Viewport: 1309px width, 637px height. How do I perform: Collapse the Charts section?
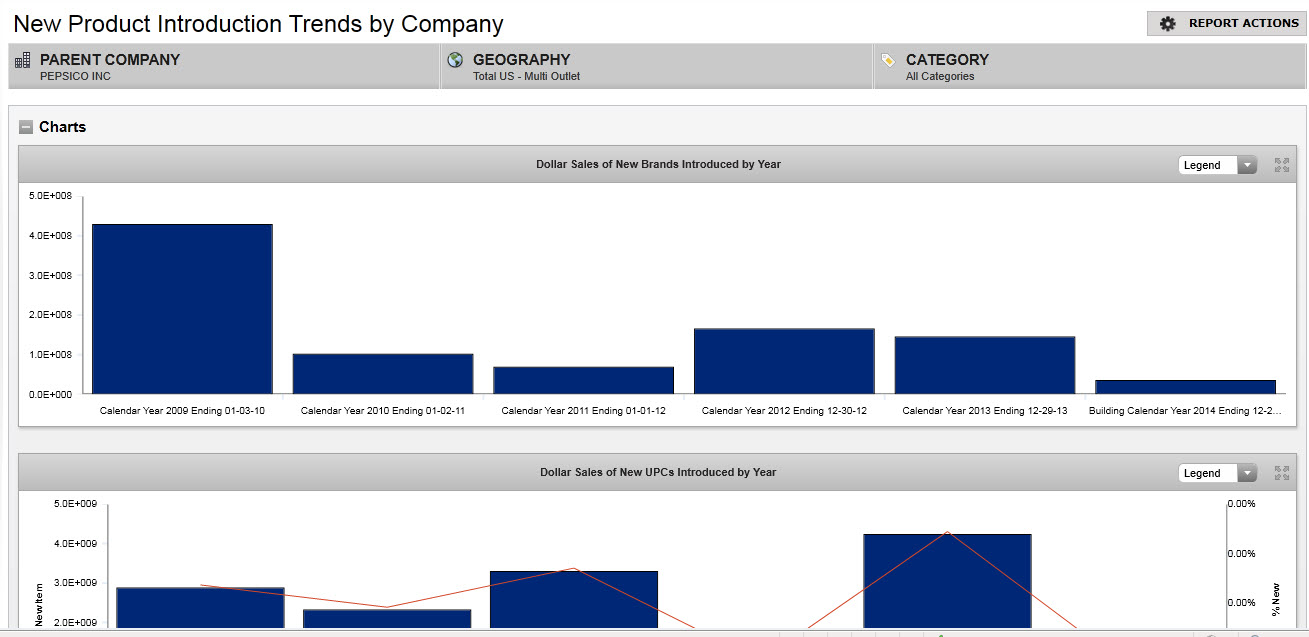(26, 127)
